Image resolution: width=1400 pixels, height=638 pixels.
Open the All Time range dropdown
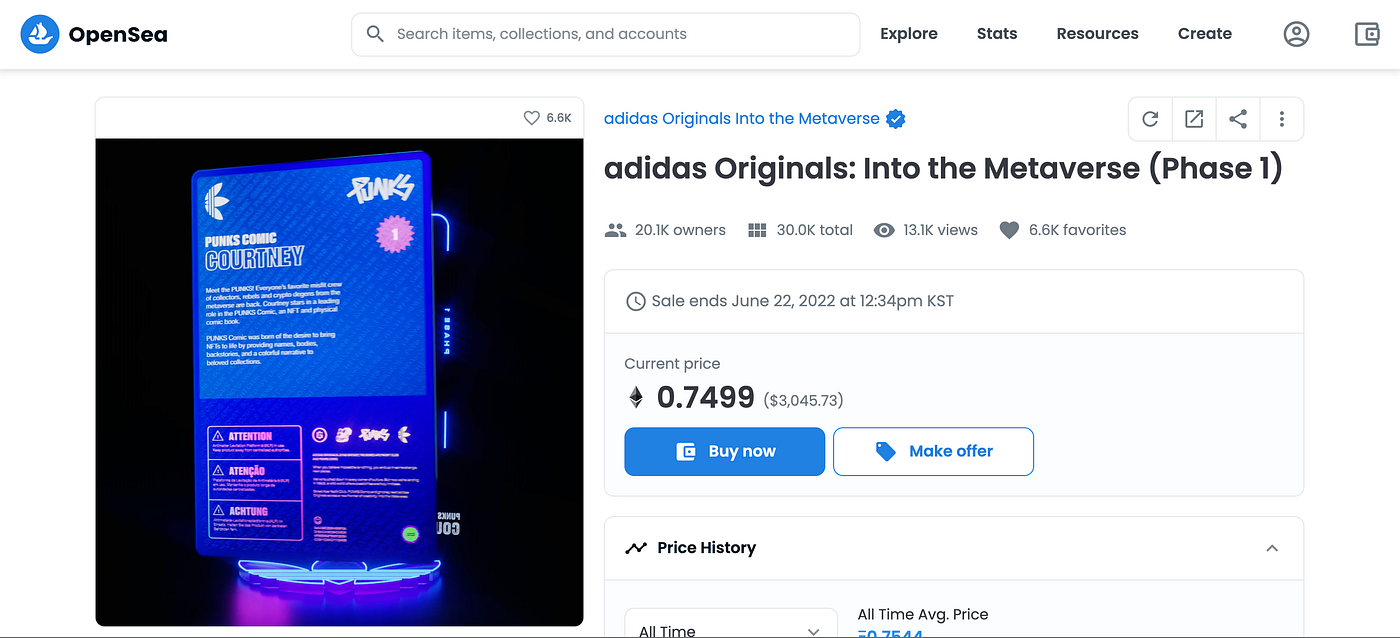[731, 624]
